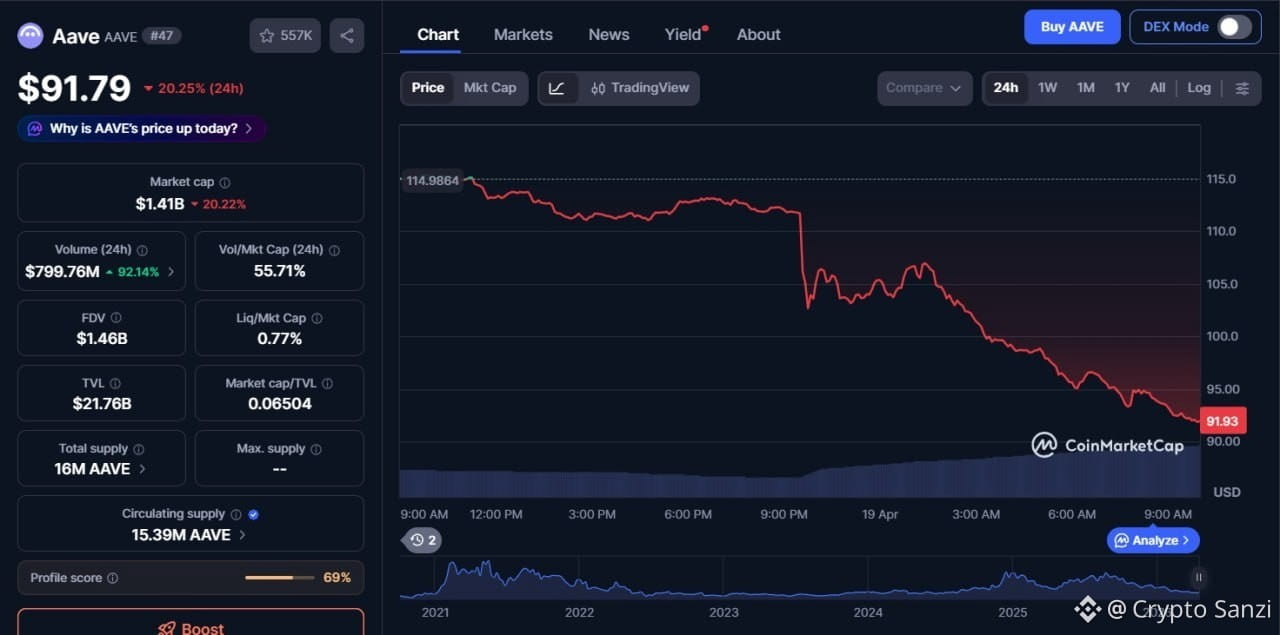Click the CoinMarketCap AI icon in price question
Screen dimensions: 1280x635
34,128
